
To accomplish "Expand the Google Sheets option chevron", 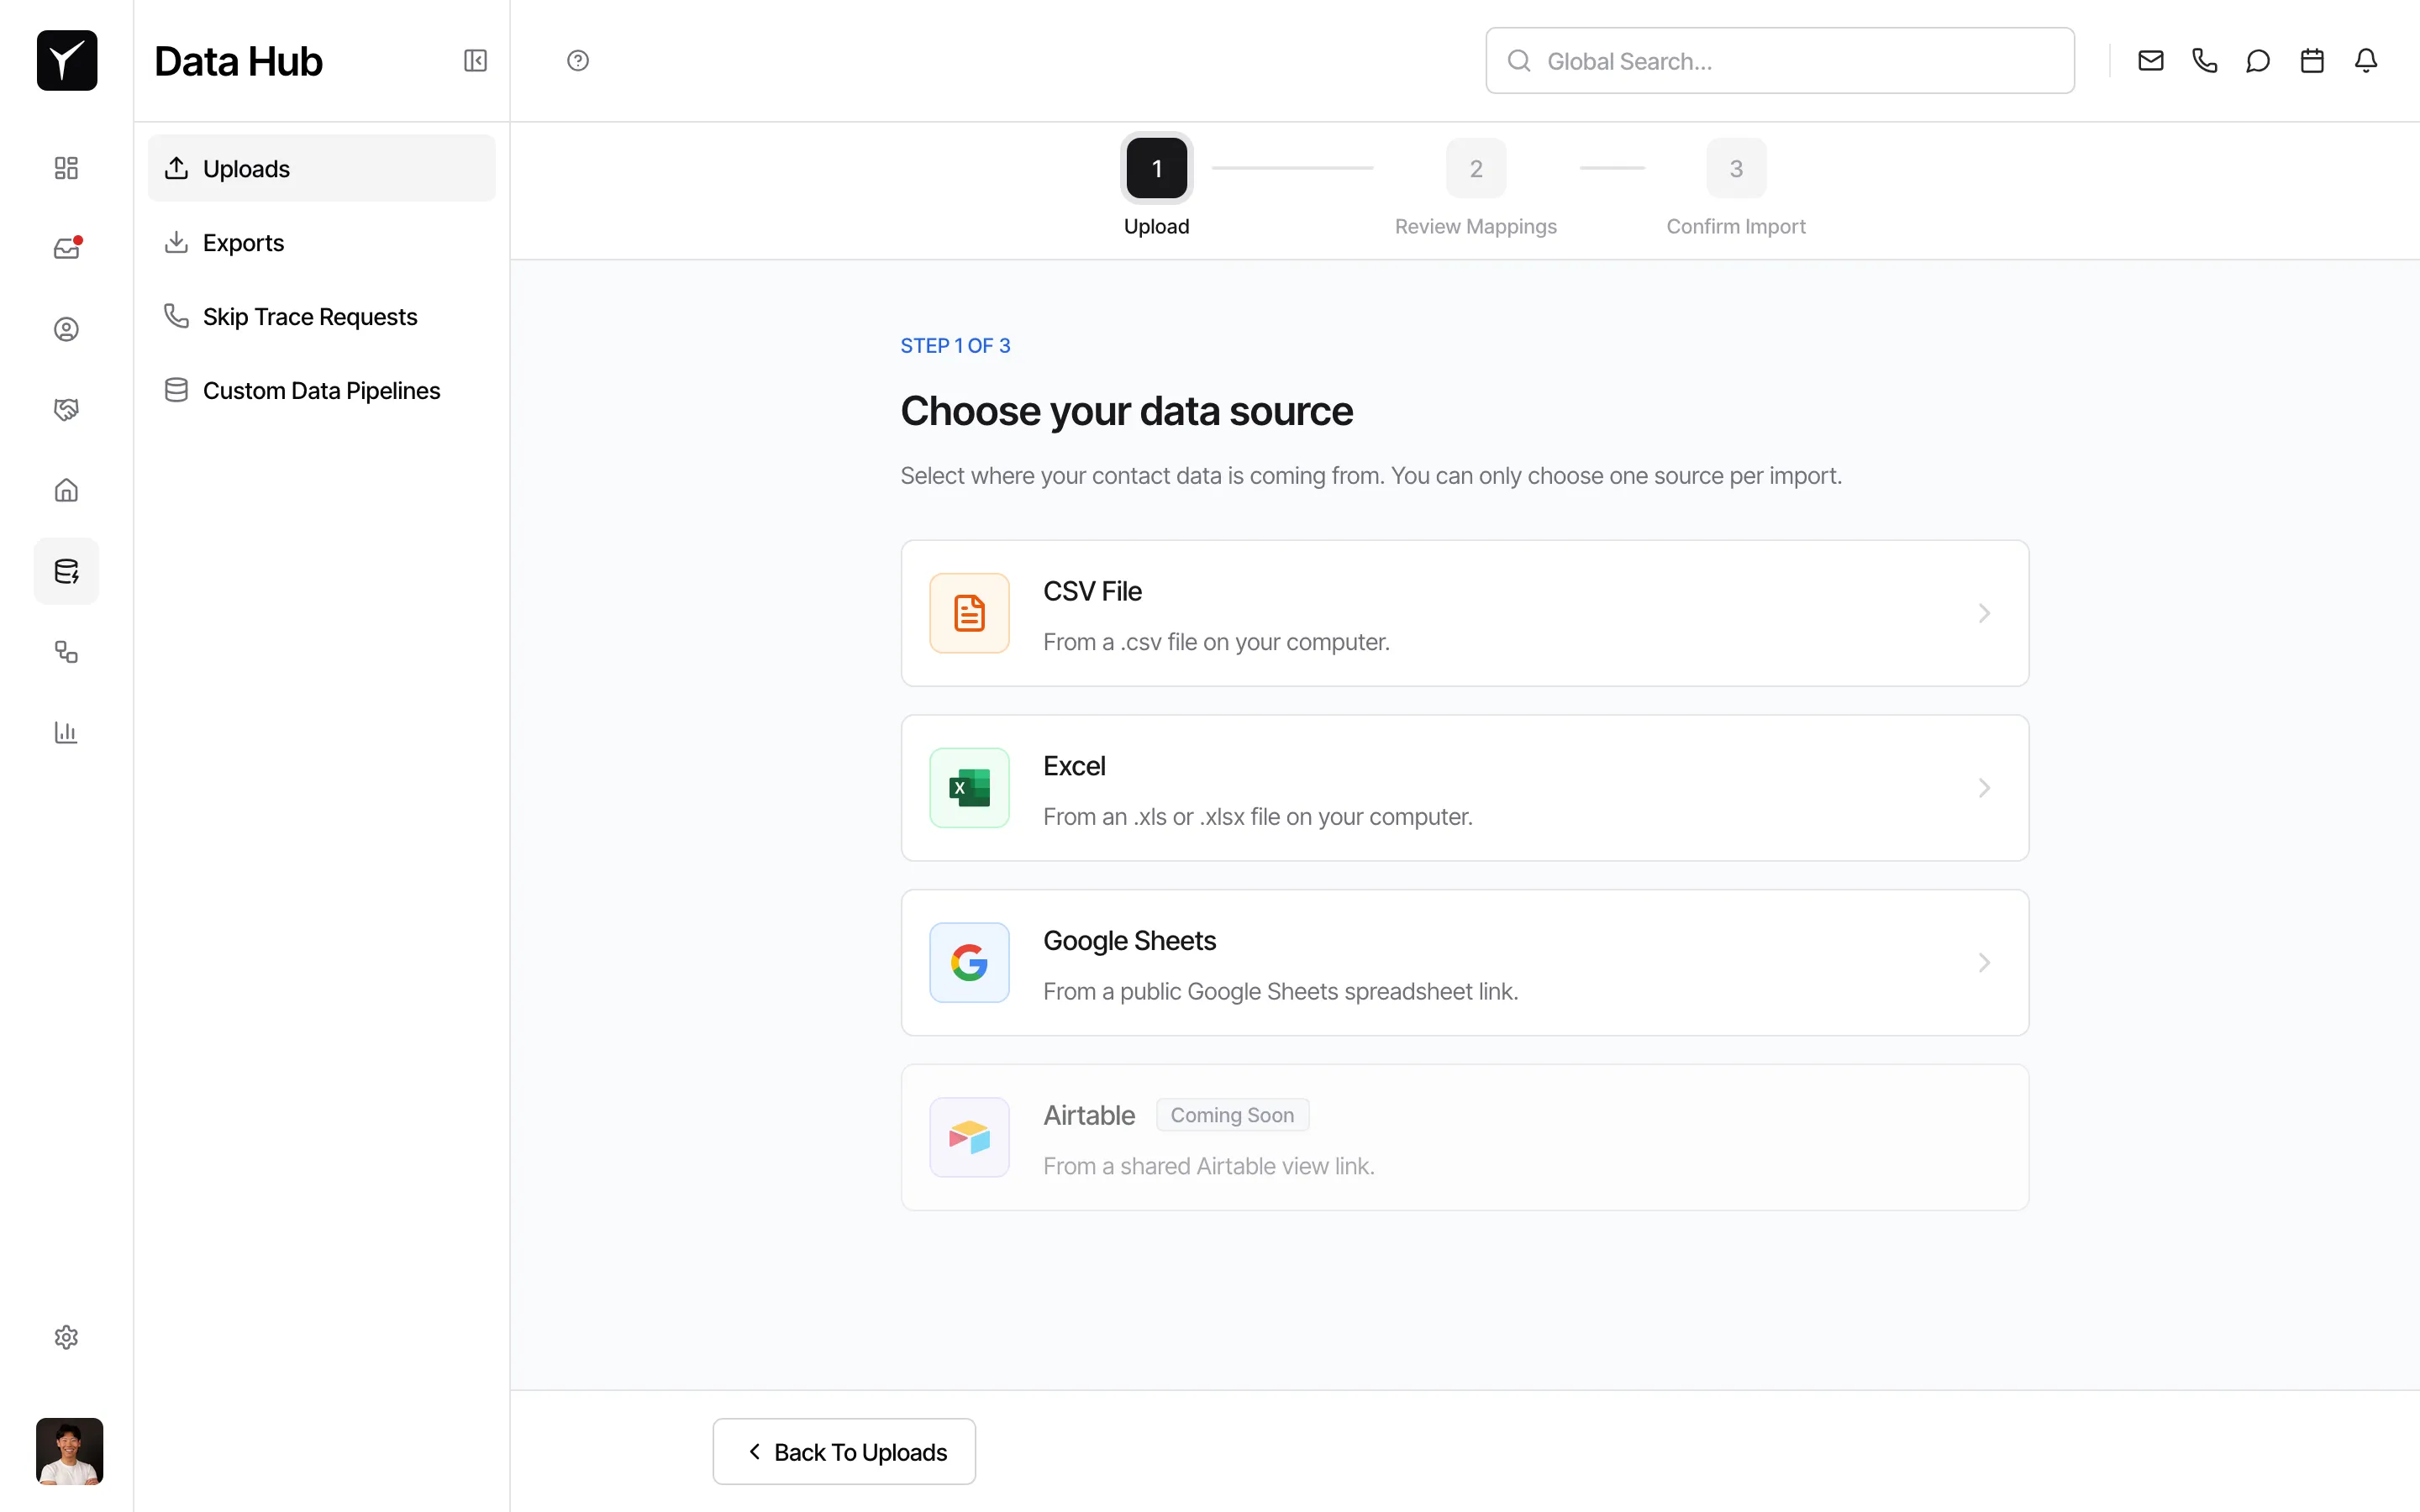I will click(1984, 962).
